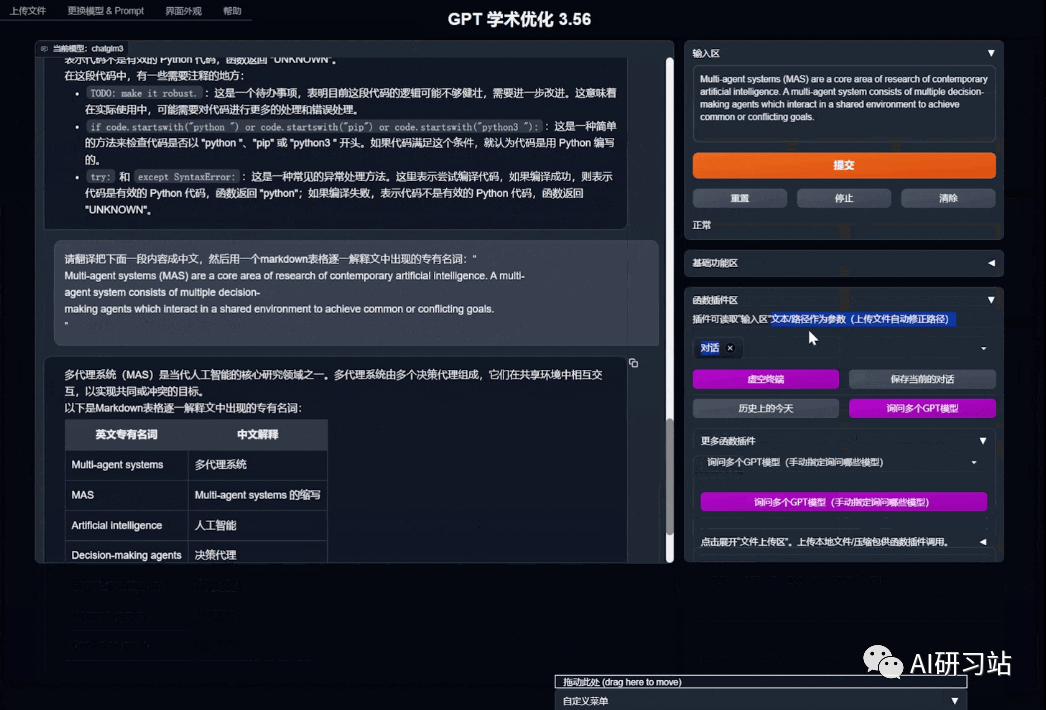Click the except SyntaxError: code snippet
The image size is (1046, 710).
(186, 177)
